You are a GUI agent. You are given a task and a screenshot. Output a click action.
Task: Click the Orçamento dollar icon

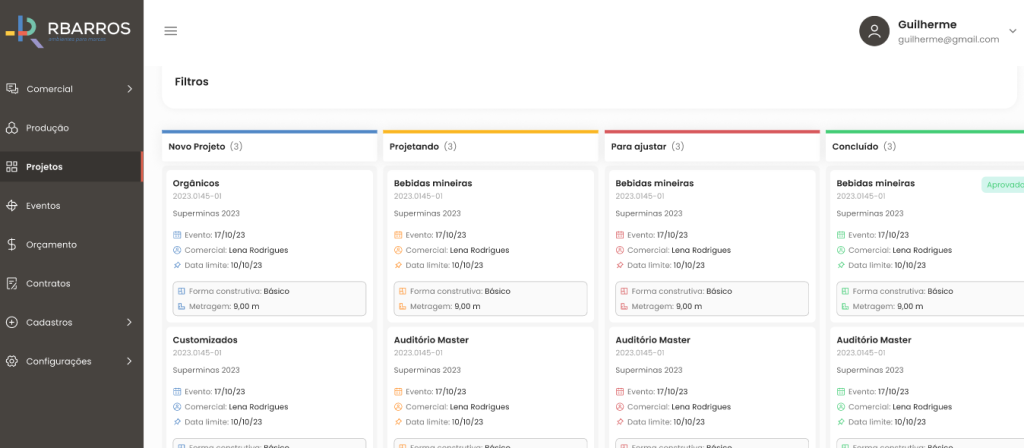12,245
